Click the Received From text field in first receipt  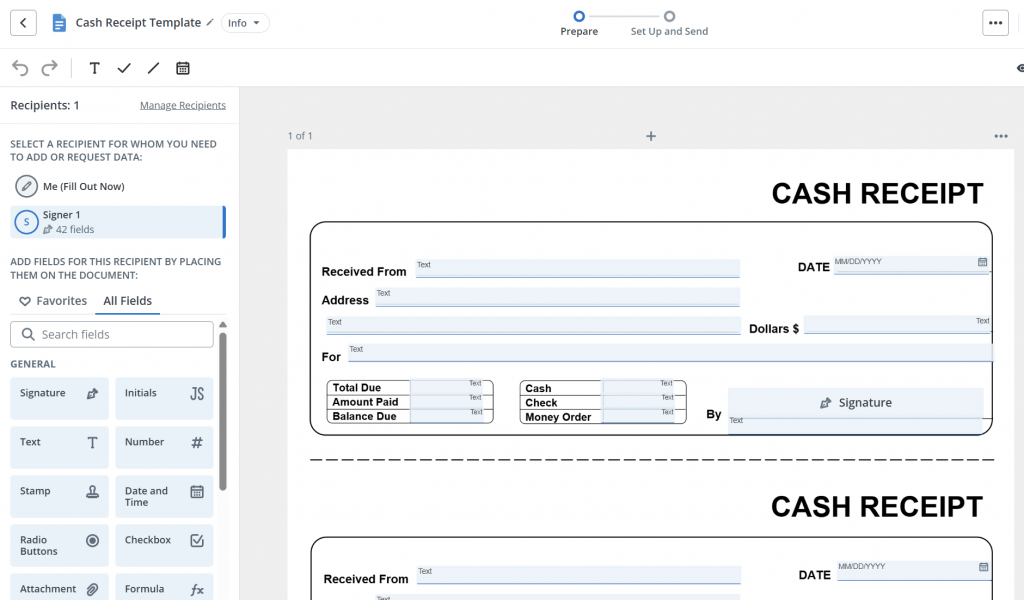(578, 268)
